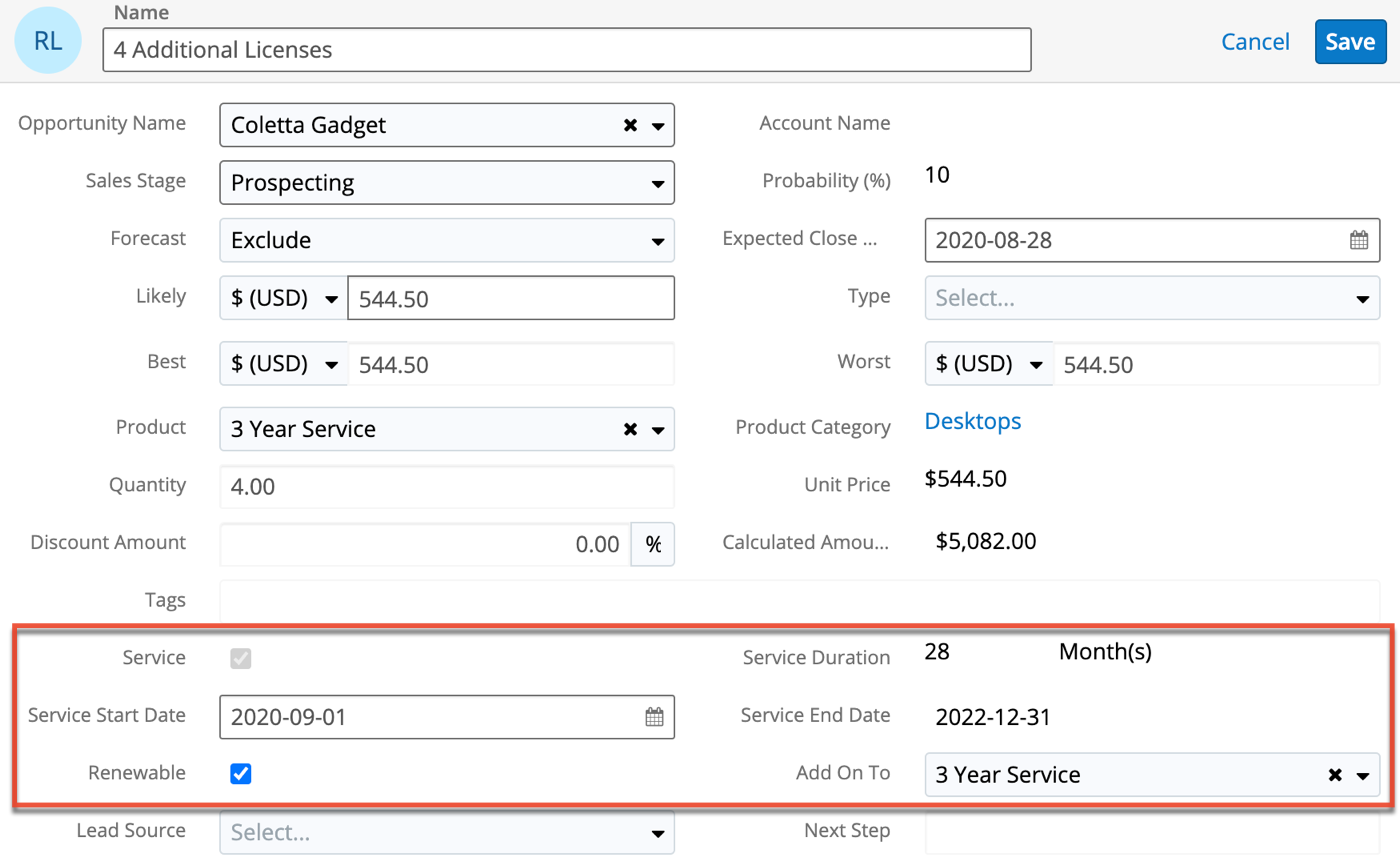Open the Type Select dropdown
This screenshot has width=1400, height=866.
(x=1151, y=298)
